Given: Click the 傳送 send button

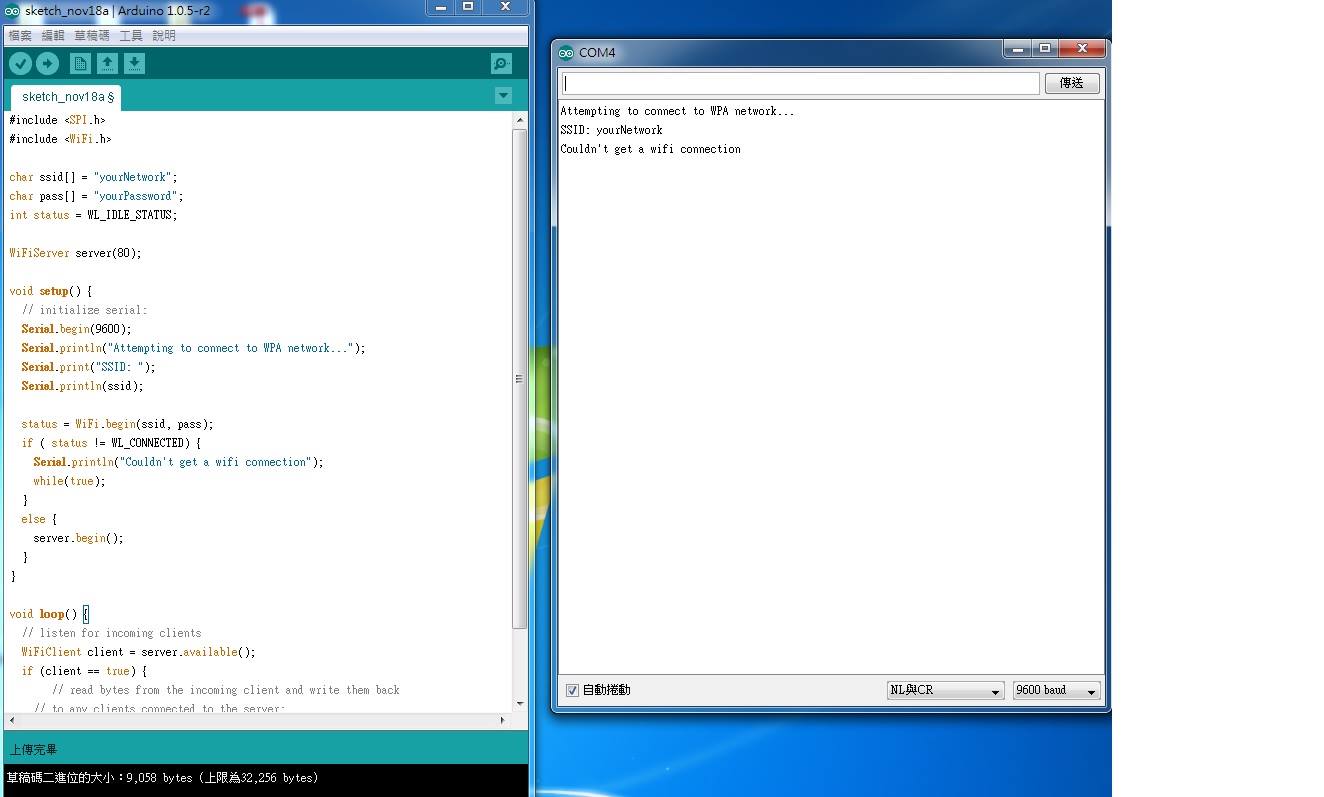Looking at the screenshot, I should [x=1072, y=83].
